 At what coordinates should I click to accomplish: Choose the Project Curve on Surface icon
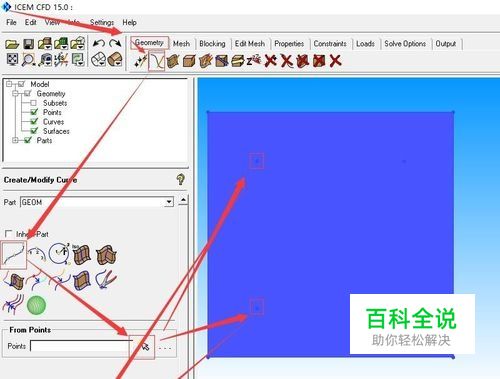click(x=14, y=281)
